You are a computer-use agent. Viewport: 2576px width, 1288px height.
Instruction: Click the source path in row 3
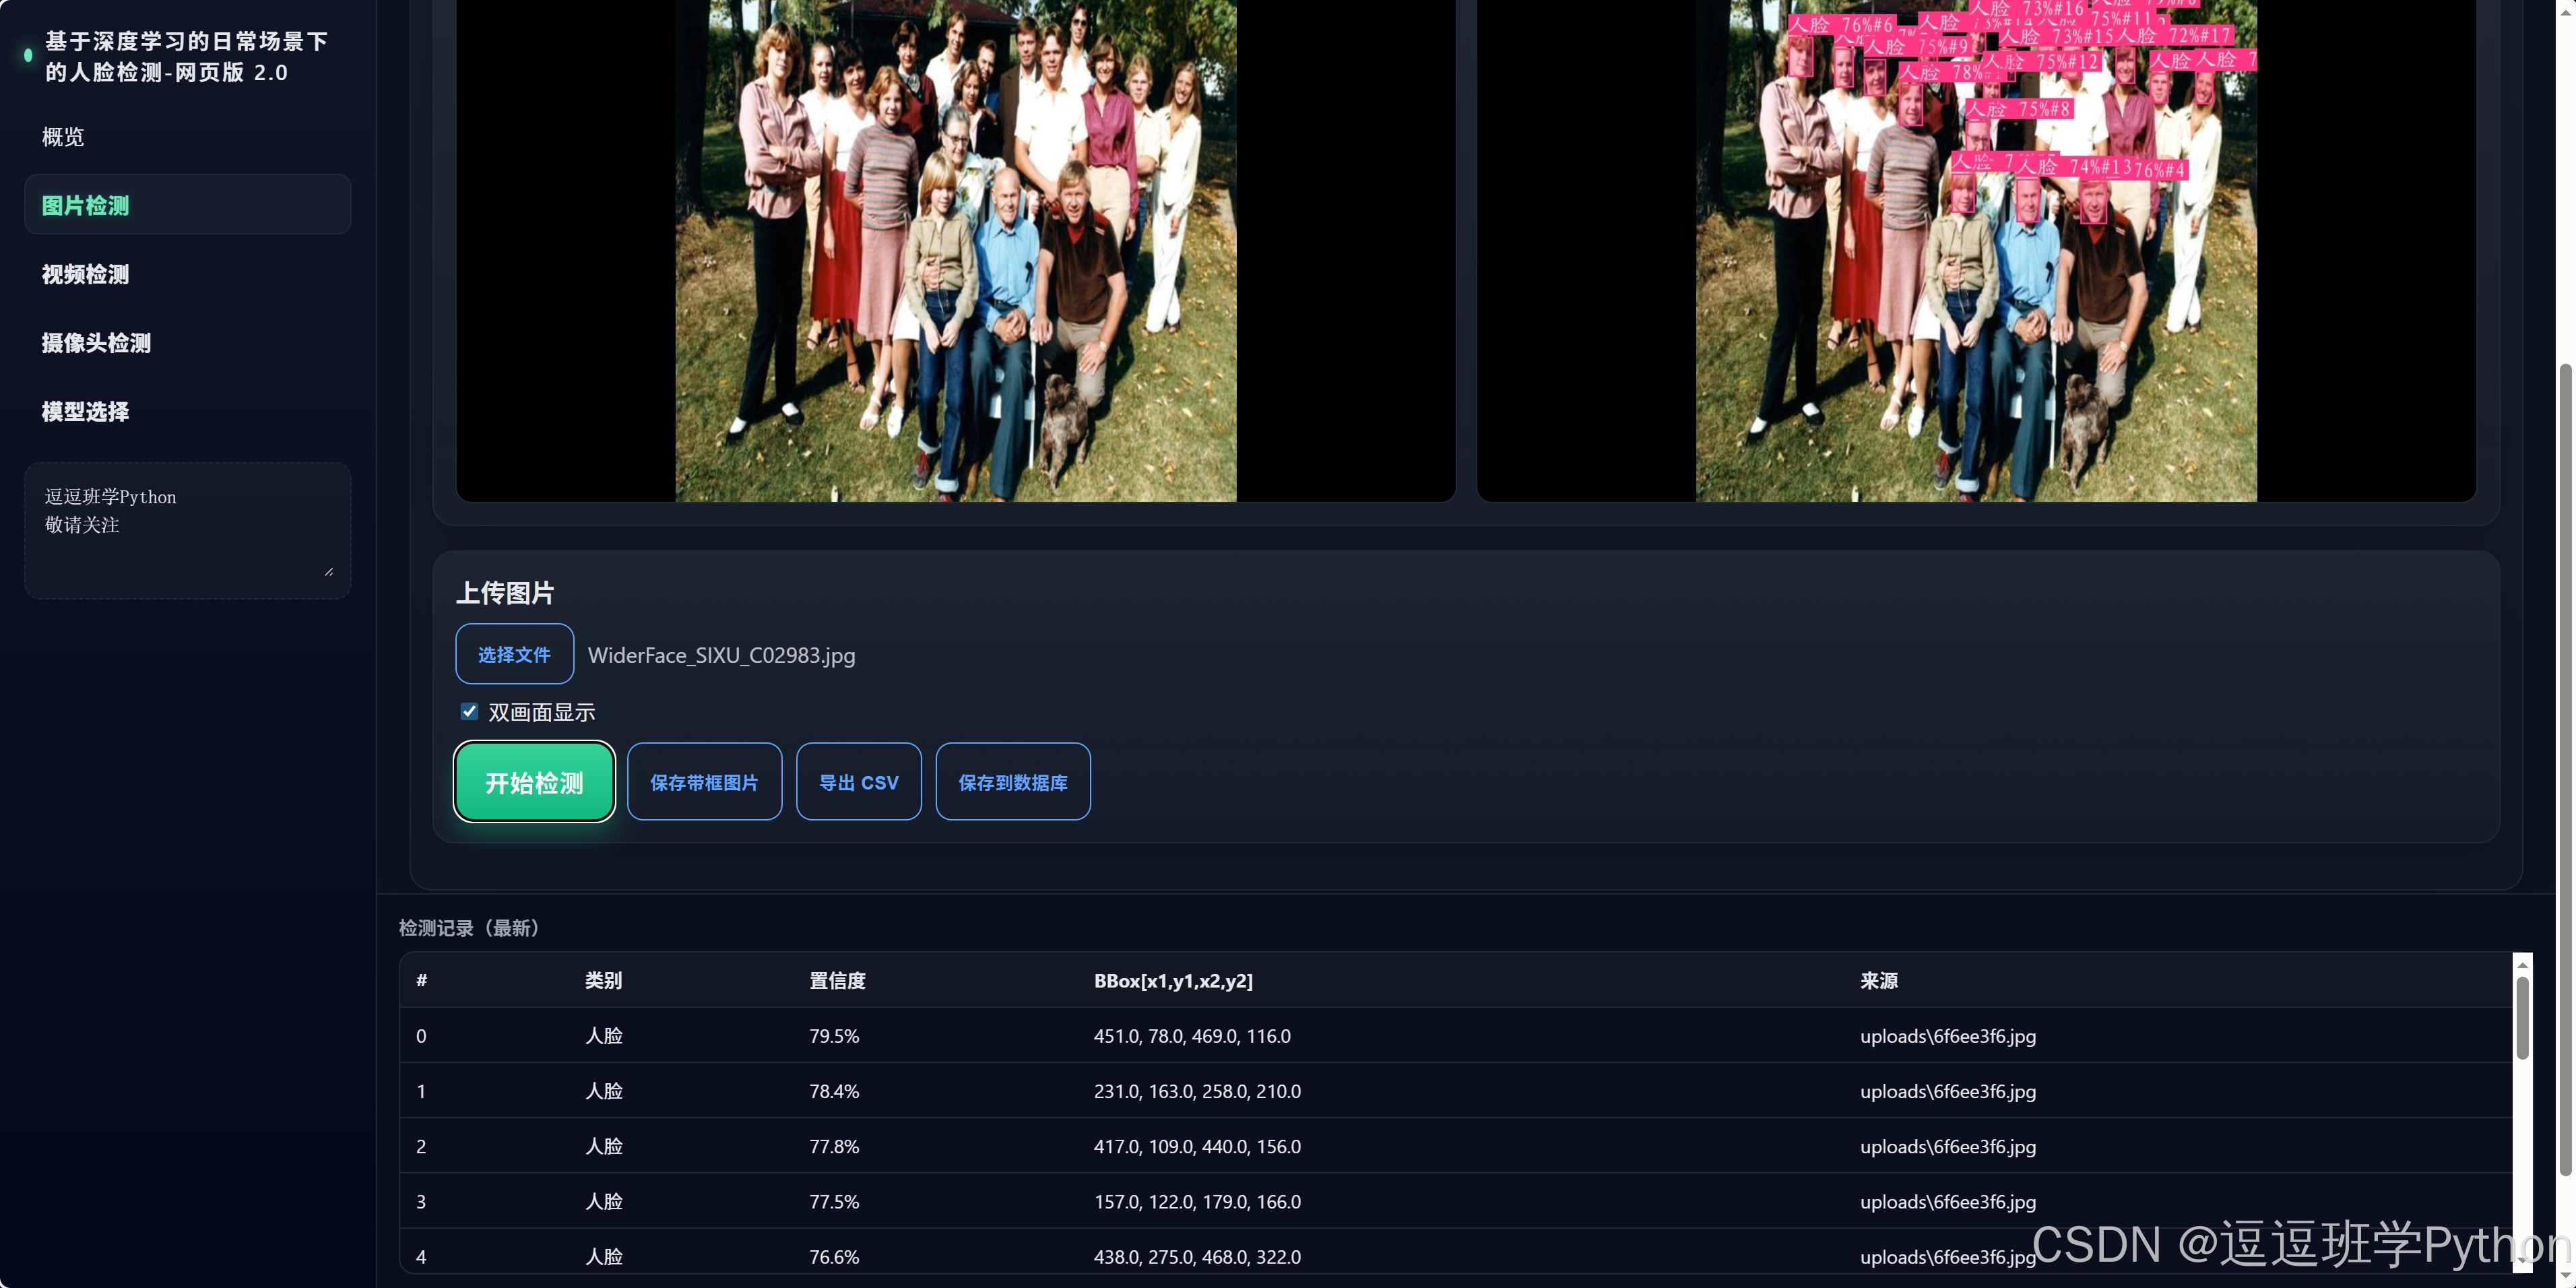[1948, 1201]
